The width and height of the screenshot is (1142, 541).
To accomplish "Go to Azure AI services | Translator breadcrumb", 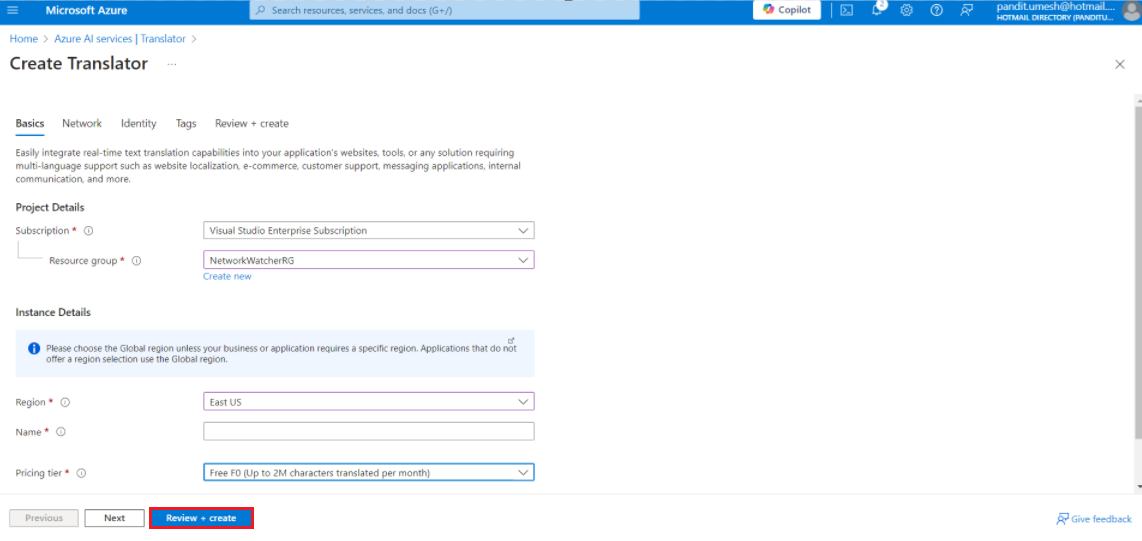I will (119, 39).
